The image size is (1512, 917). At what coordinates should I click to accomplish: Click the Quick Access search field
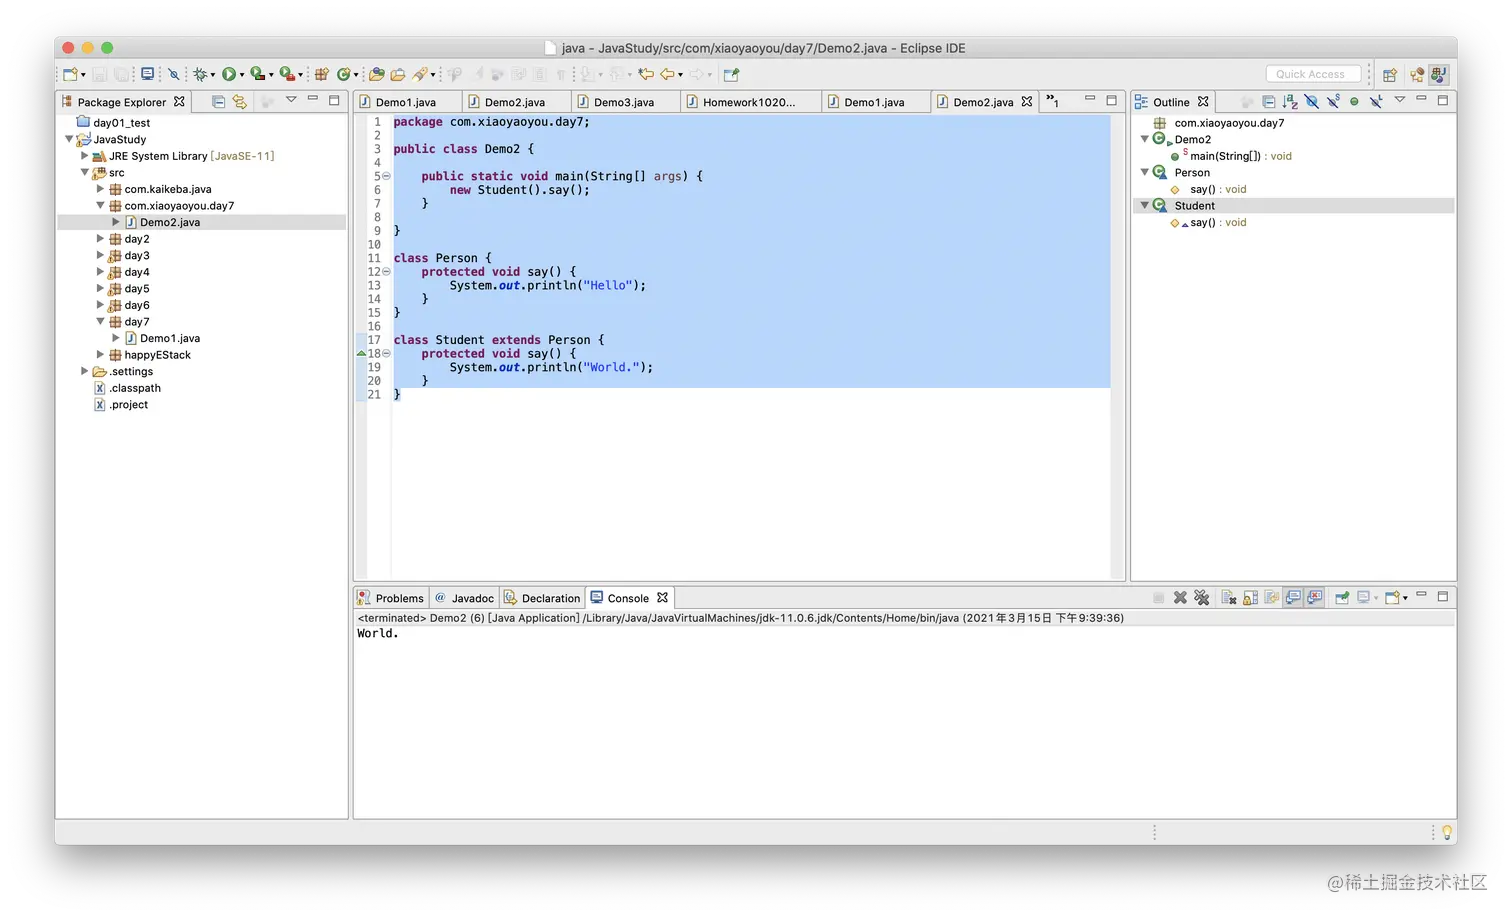[x=1312, y=74]
